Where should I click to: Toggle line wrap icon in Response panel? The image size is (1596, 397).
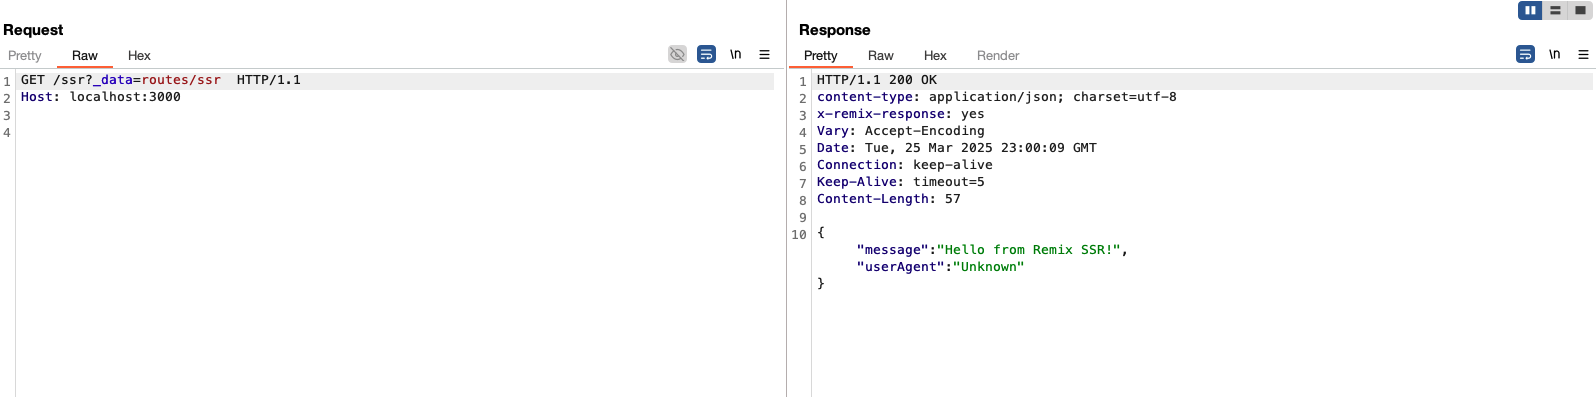pyautogui.click(x=1525, y=54)
